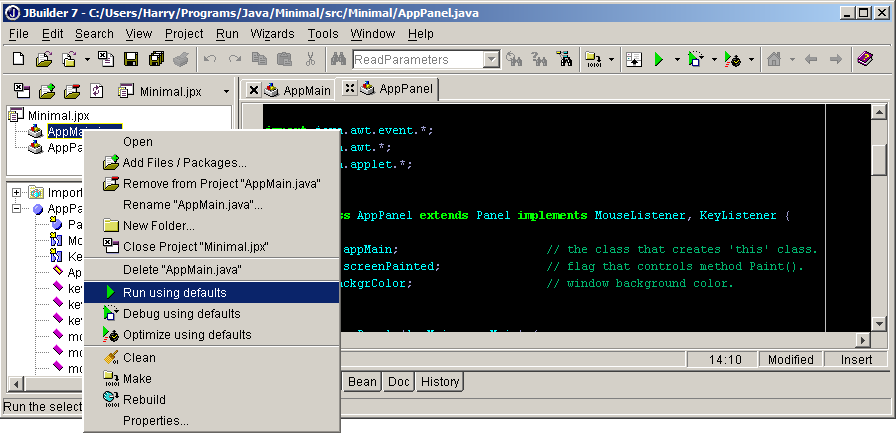Click the Close file toolbar icon
This screenshot has width=896, height=433.
[x=106, y=59]
